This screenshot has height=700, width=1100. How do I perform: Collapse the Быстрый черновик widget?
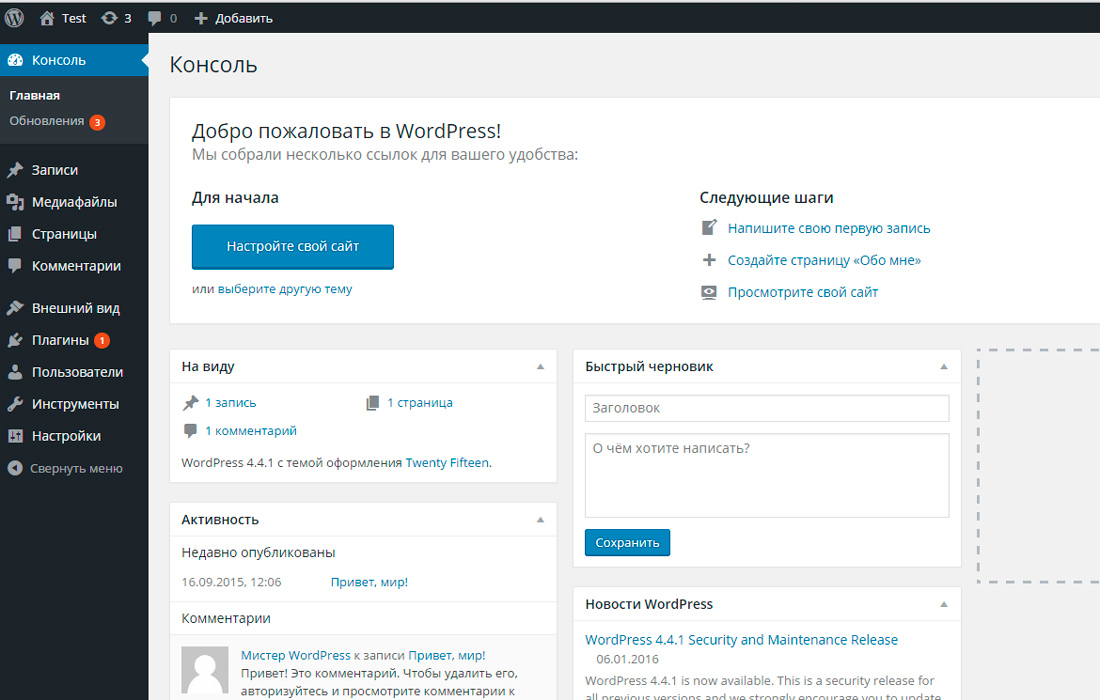(944, 367)
